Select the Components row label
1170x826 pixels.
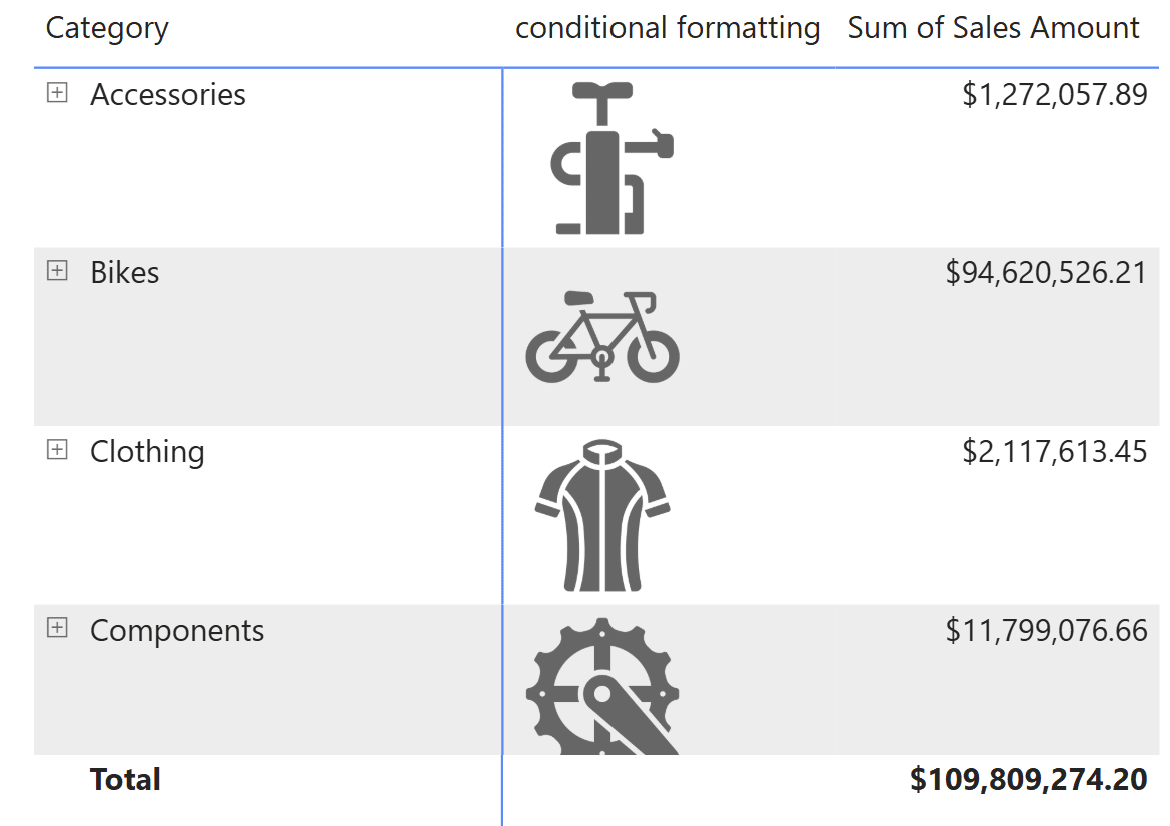coord(177,631)
